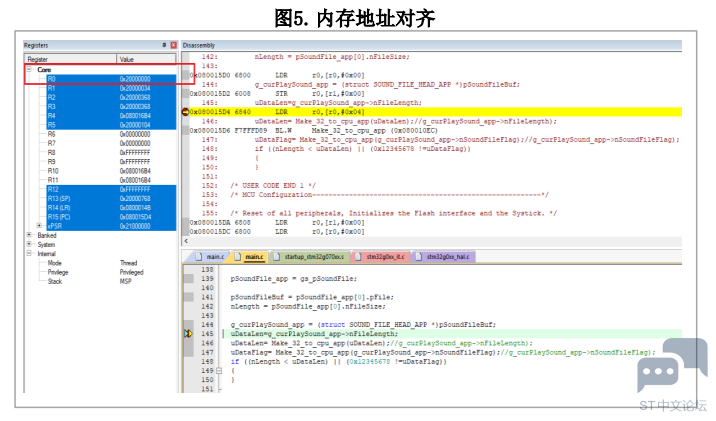The height and width of the screenshot is (421, 716).
Task: Click the Value column header
Action: coord(146,59)
